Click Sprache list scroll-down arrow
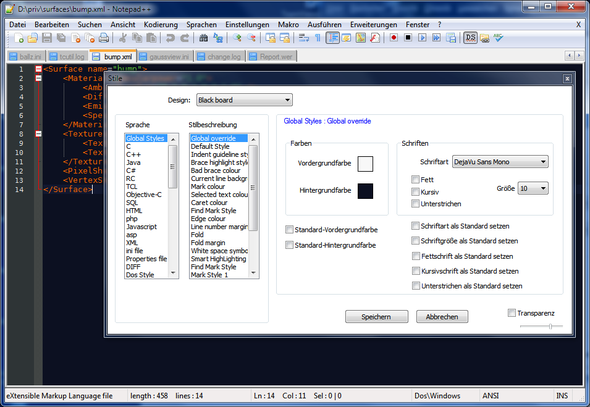The height and width of the screenshot is (407, 590). [173, 273]
